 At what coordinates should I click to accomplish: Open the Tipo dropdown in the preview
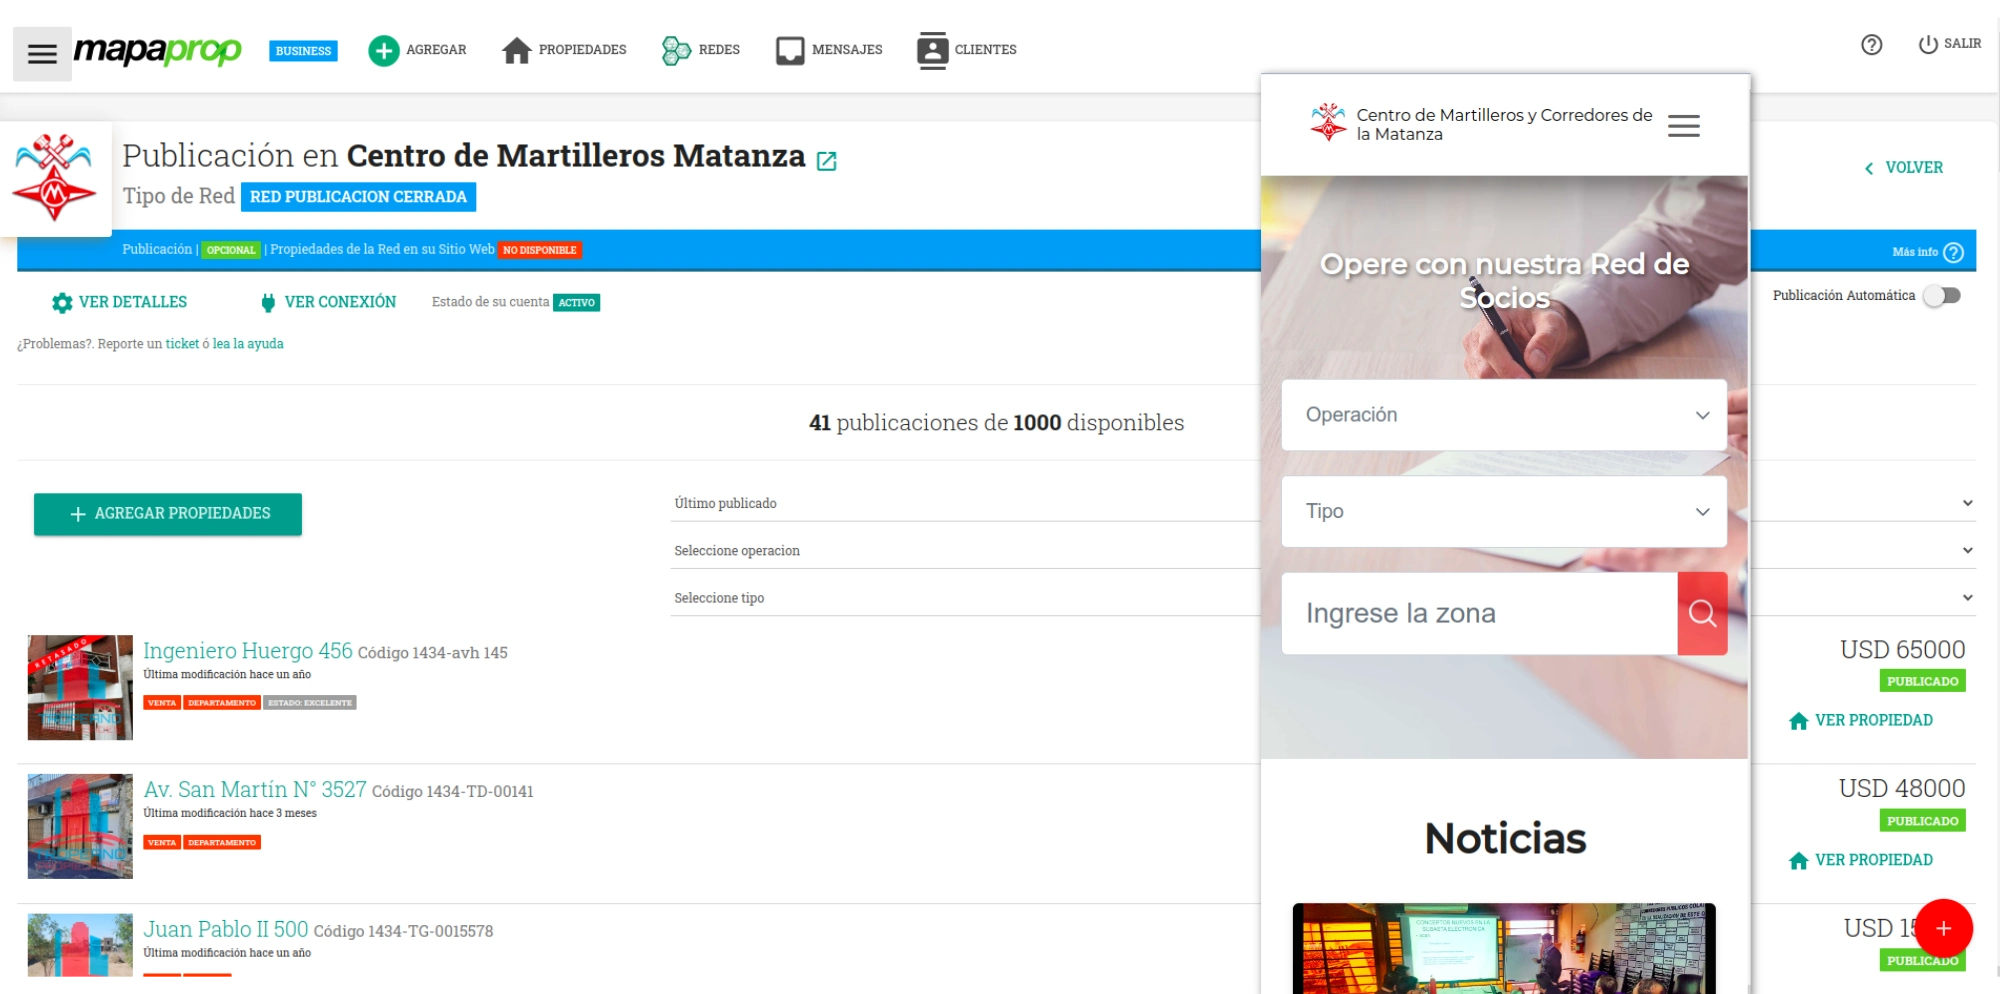pos(1504,512)
